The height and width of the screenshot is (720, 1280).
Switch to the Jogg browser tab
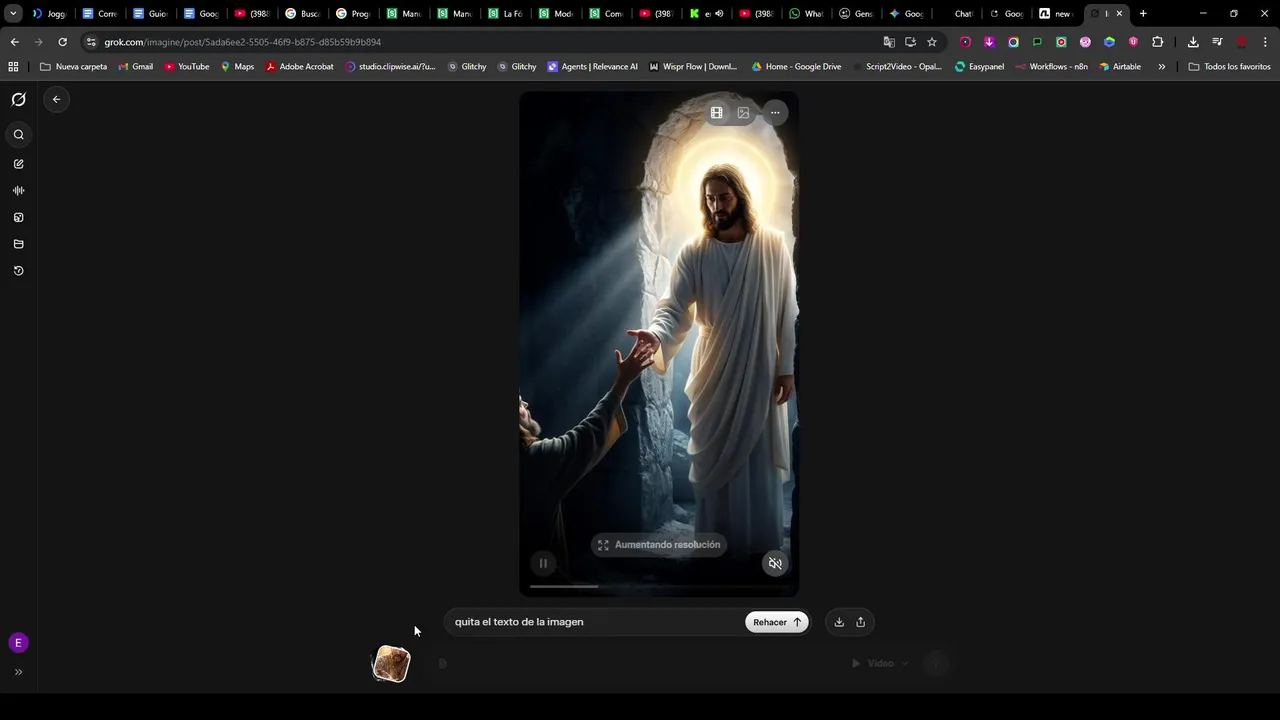pos(49,14)
